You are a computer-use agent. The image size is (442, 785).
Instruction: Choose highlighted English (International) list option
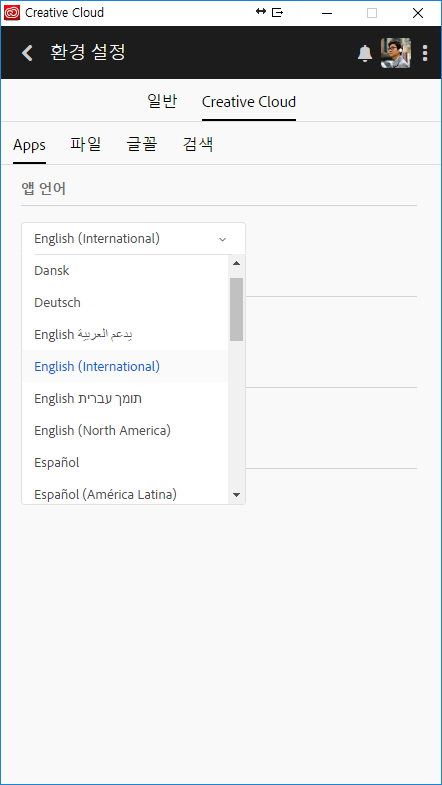(x=125, y=366)
